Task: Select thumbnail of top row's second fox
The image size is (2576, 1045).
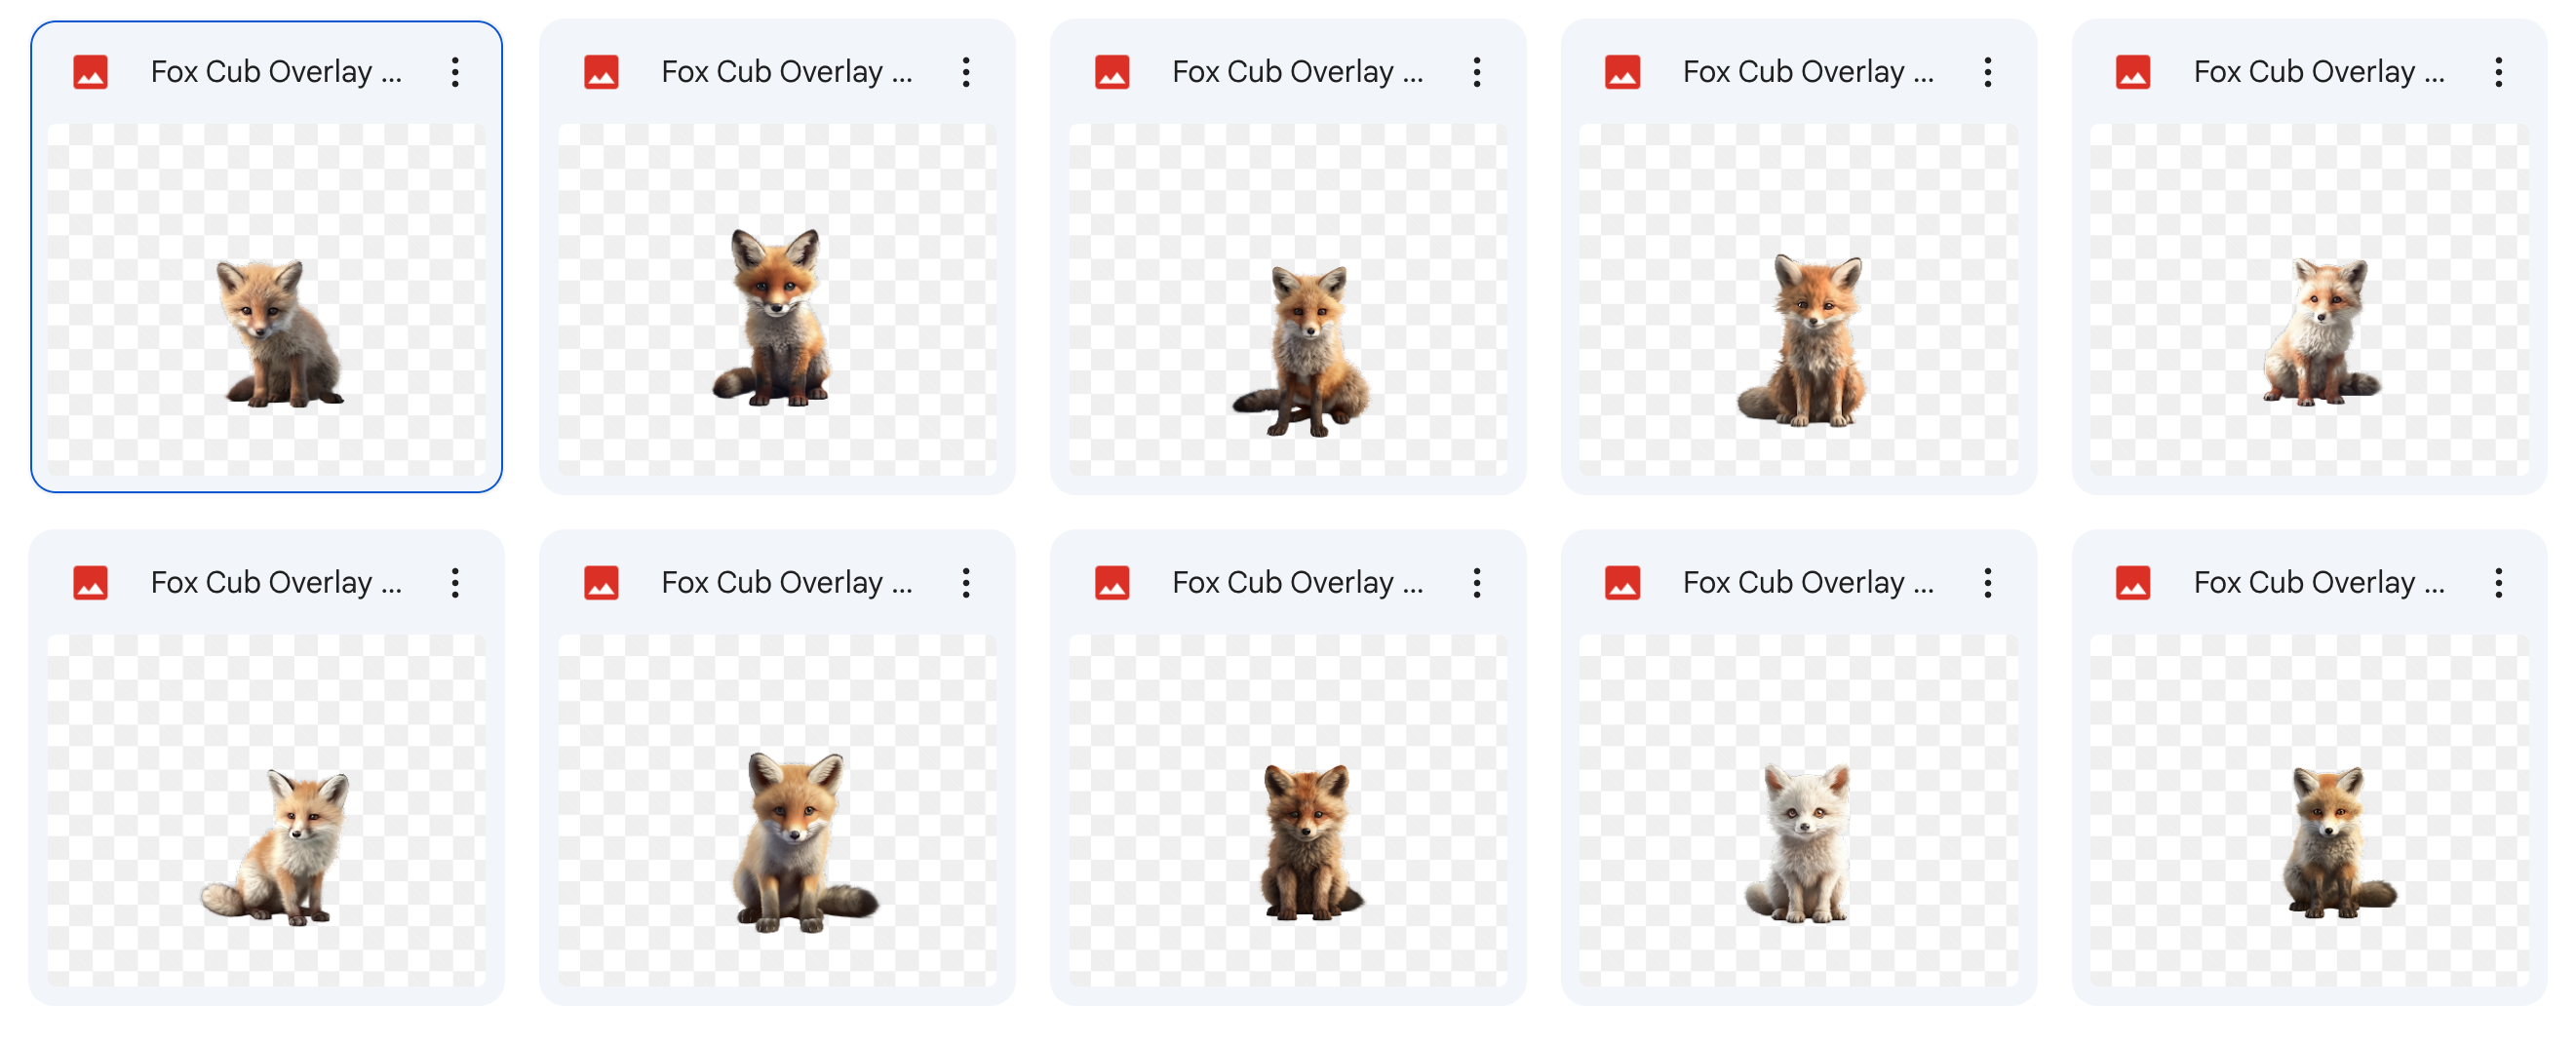Action: [x=777, y=300]
